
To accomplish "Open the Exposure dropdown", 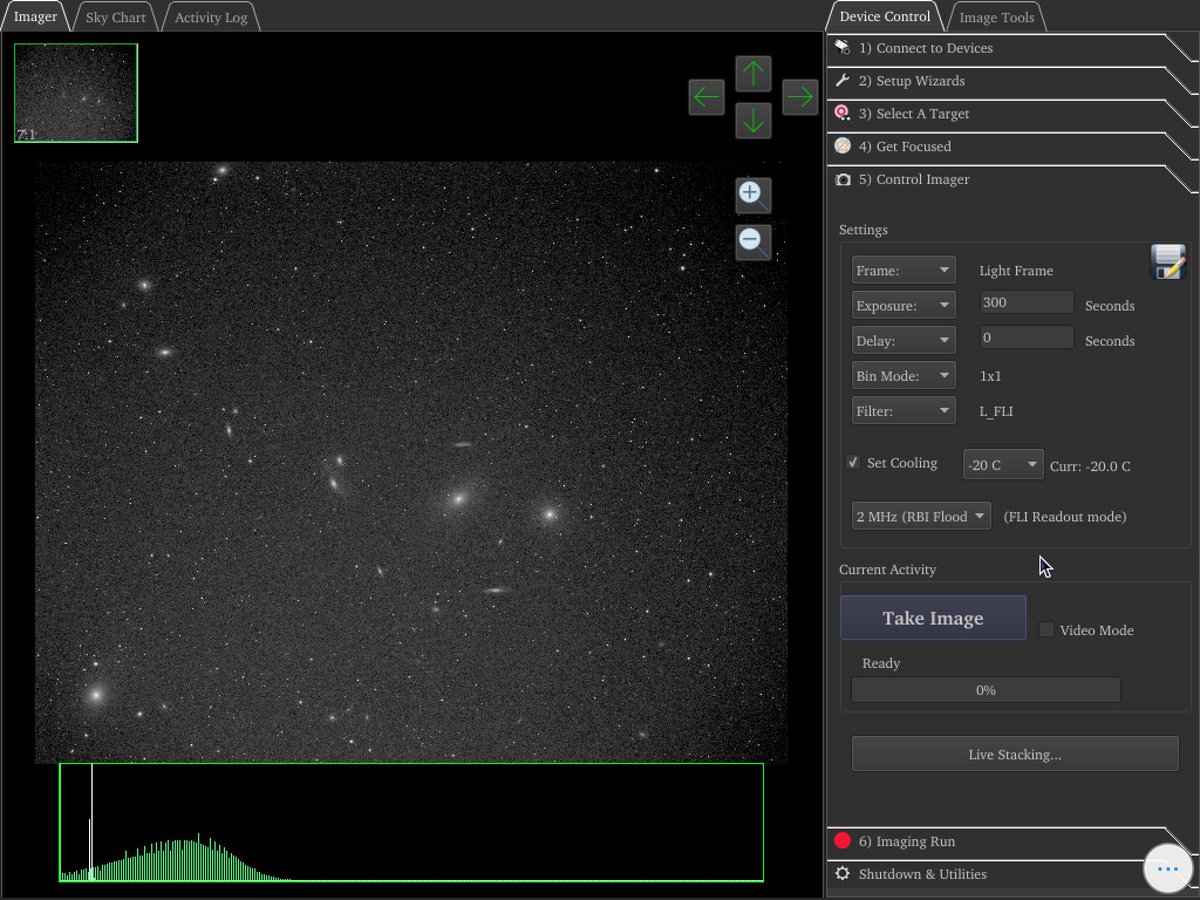I will coord(904,305).
